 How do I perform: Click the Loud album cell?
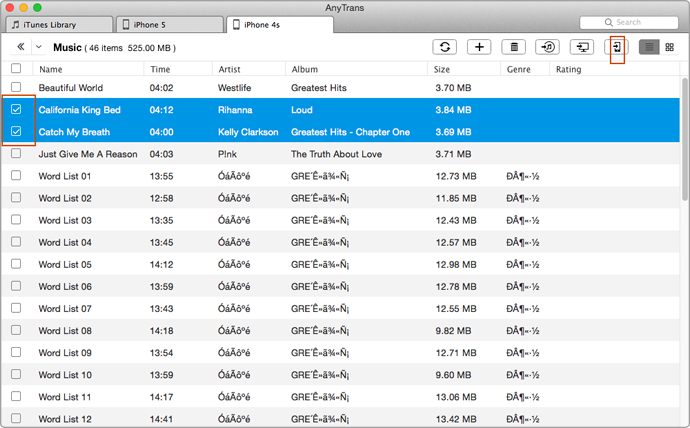pos(301,110)
